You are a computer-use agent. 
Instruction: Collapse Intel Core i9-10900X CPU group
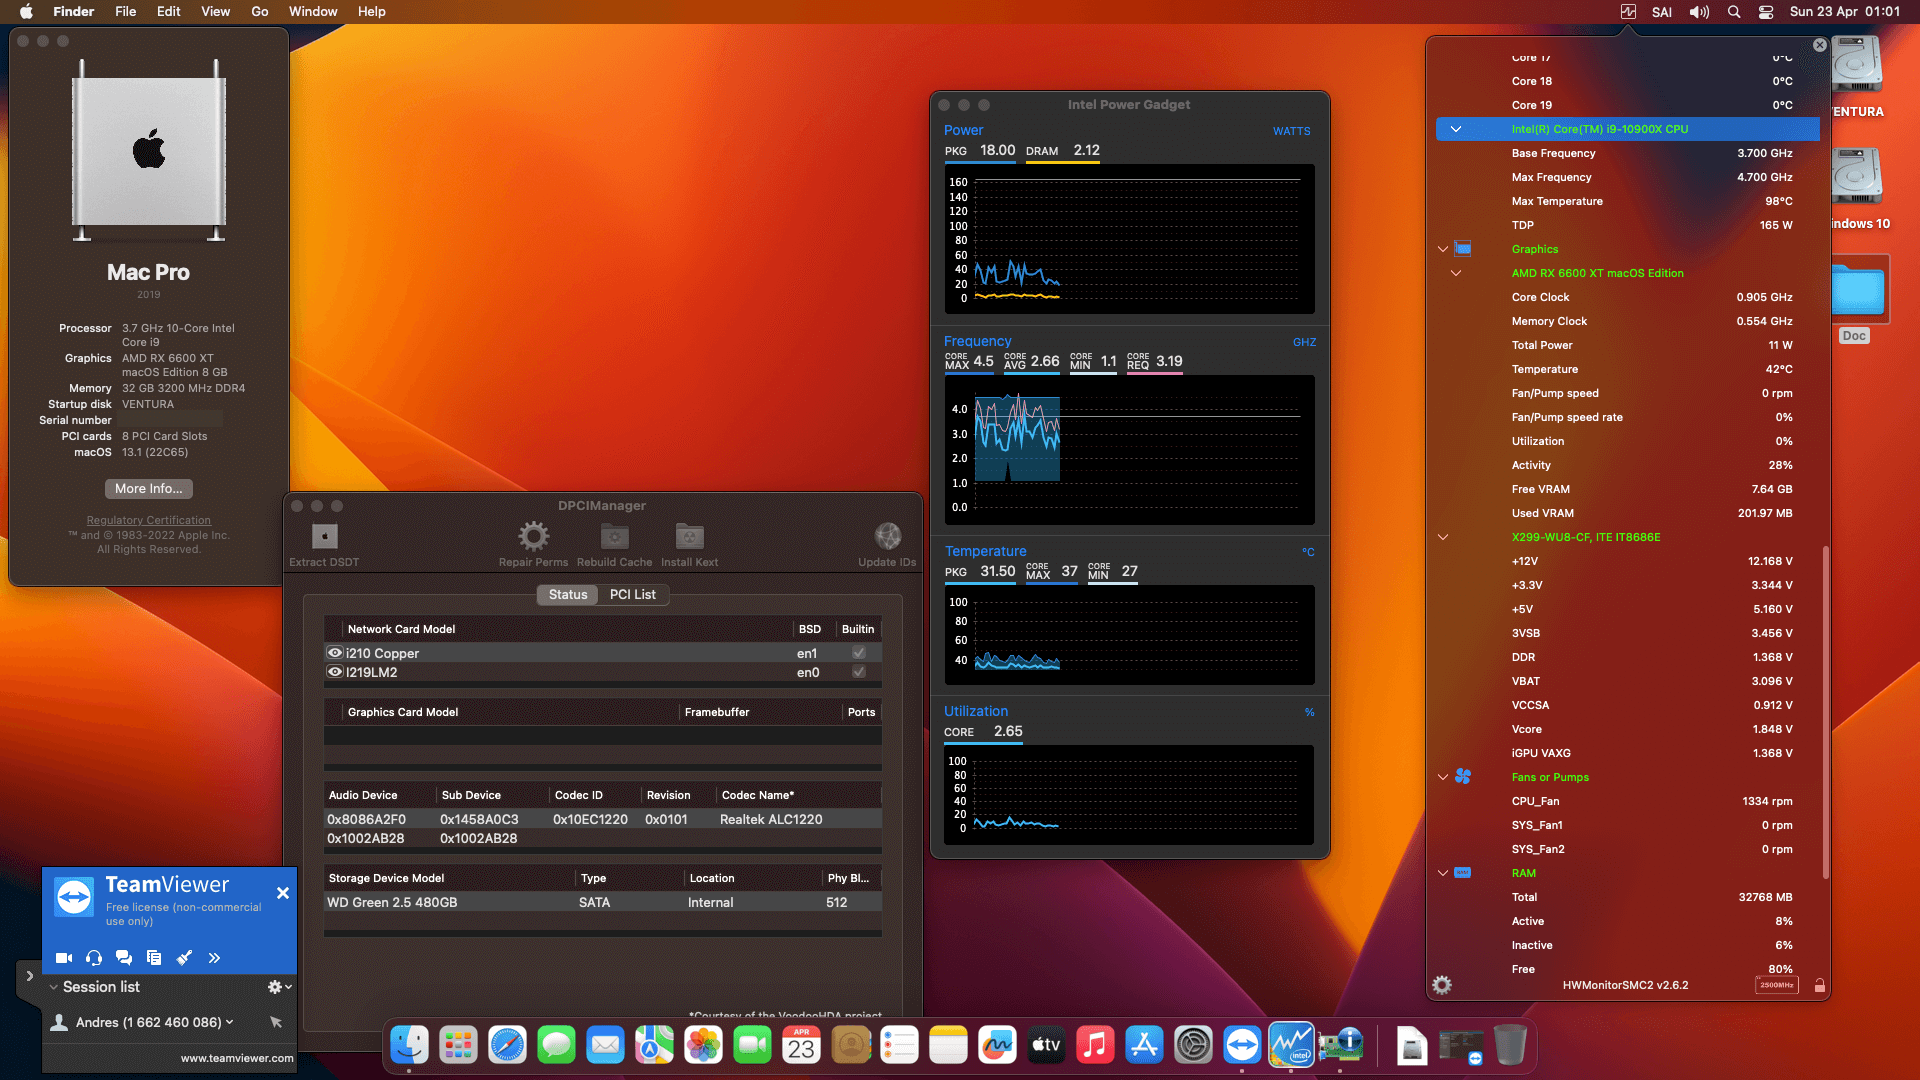tap(1456, 129)
